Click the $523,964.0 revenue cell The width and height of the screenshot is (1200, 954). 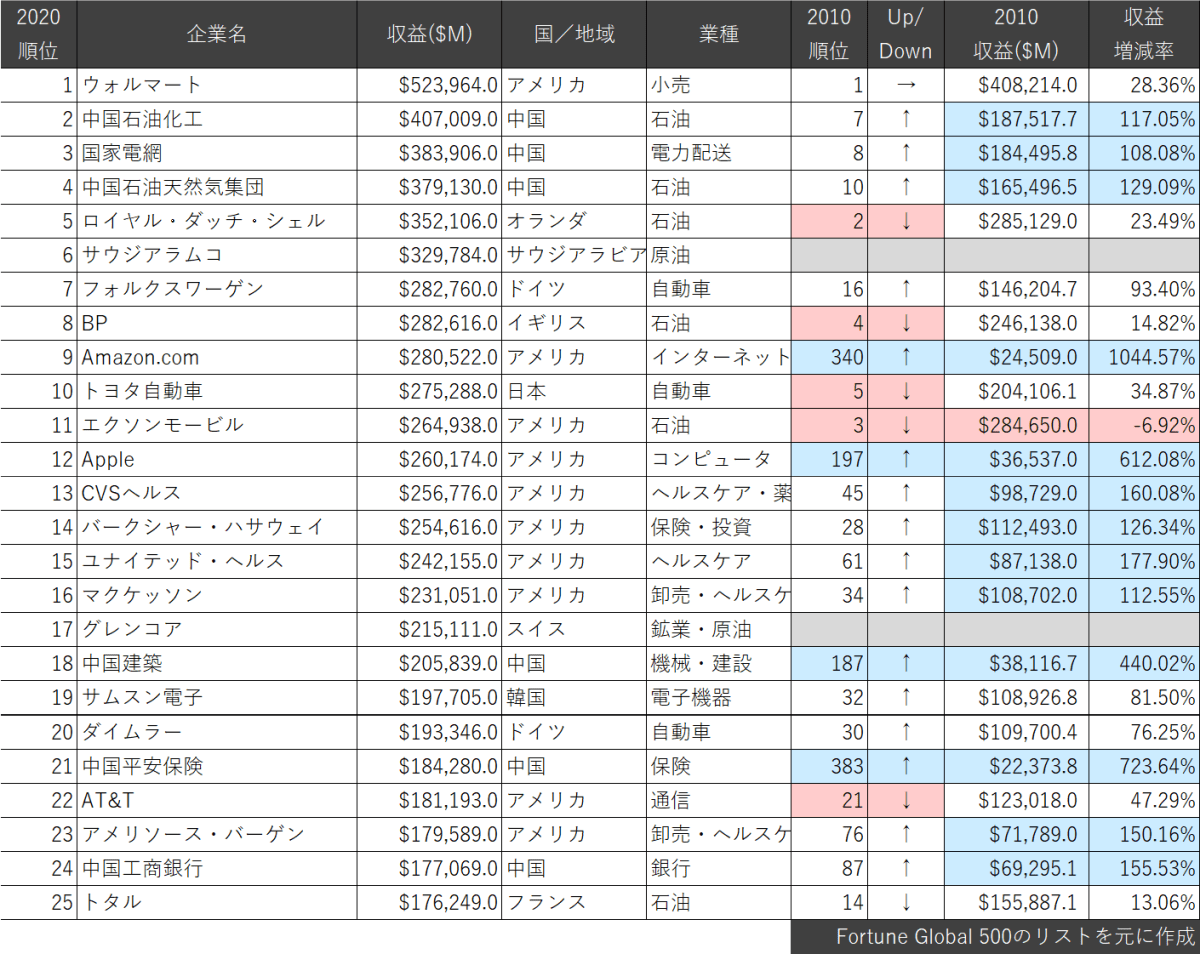(x=430, y=85)
